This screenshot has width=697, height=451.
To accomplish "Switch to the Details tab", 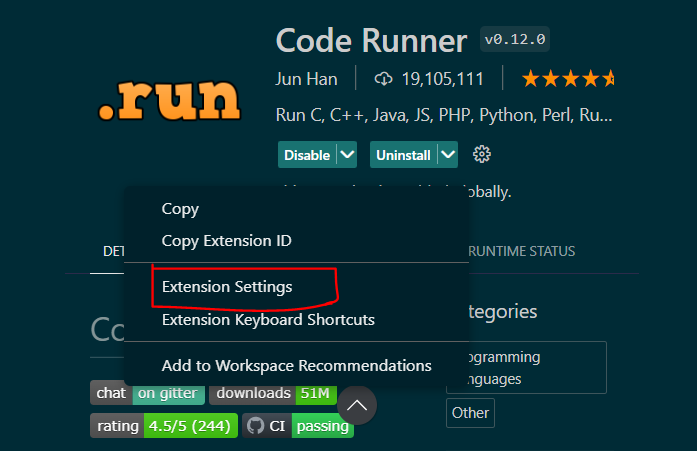I will pos(114,251).
